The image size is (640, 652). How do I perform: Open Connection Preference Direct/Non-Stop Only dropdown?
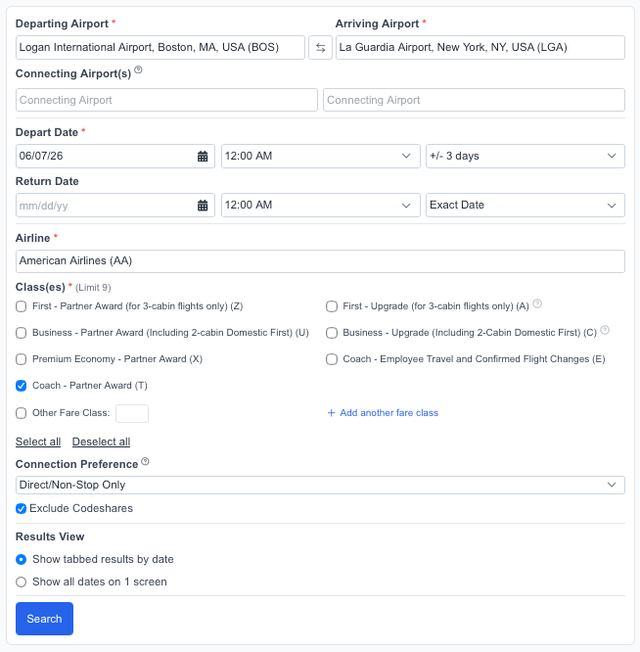click(x=320, y=485)
